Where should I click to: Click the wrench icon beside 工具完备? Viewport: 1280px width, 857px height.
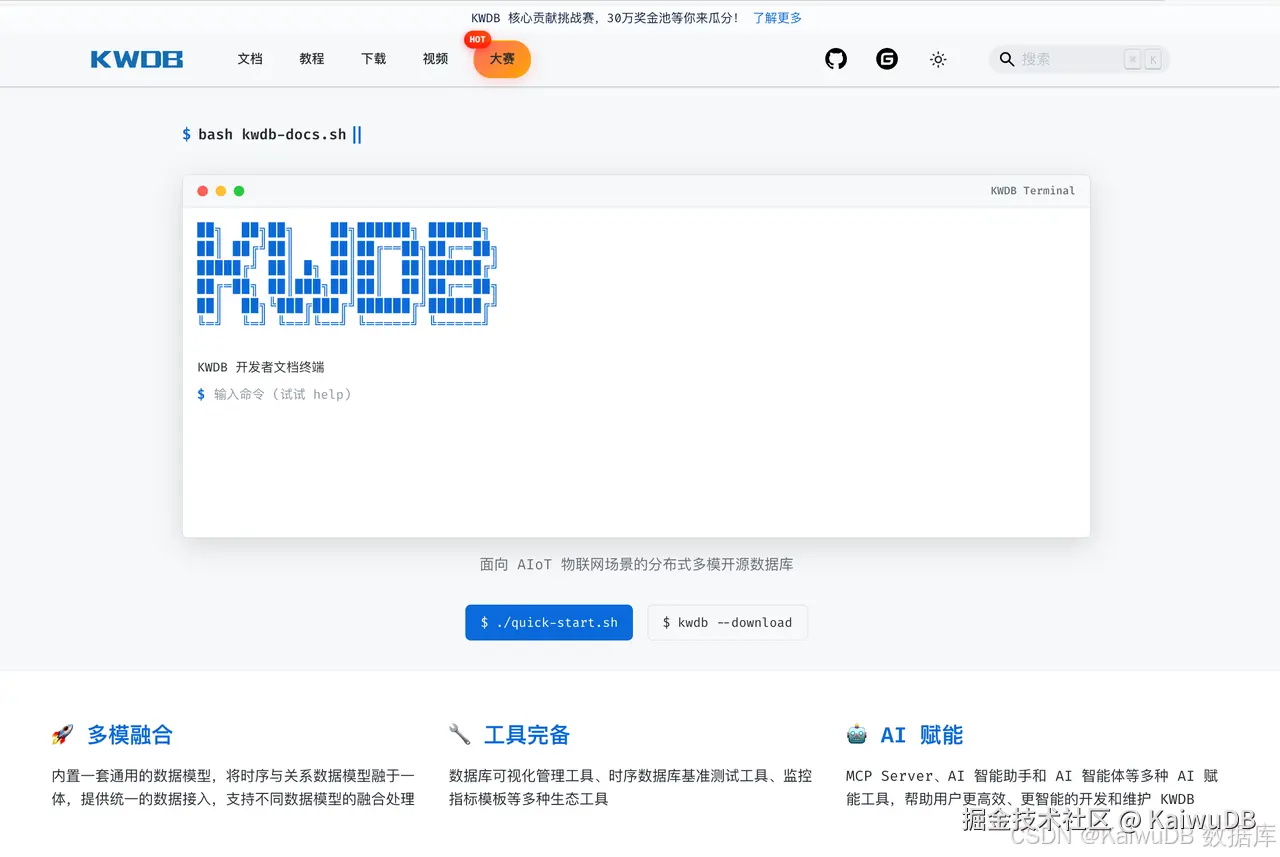[459, 734]
